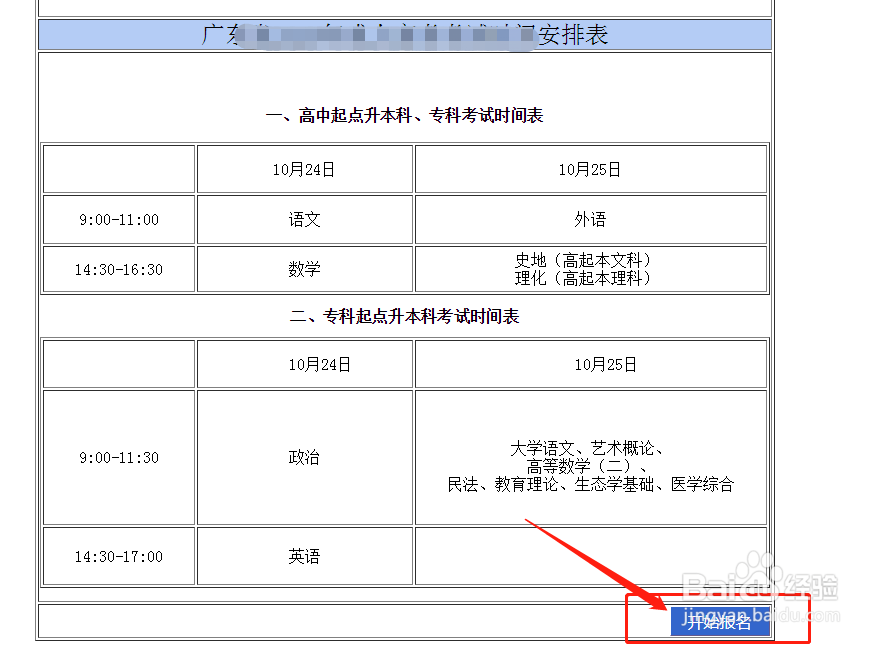Screen dimensions: 889x646
Task: Click 10月24日 above the 政治 column
Action: pyautogui.click(x=320, y=365)
